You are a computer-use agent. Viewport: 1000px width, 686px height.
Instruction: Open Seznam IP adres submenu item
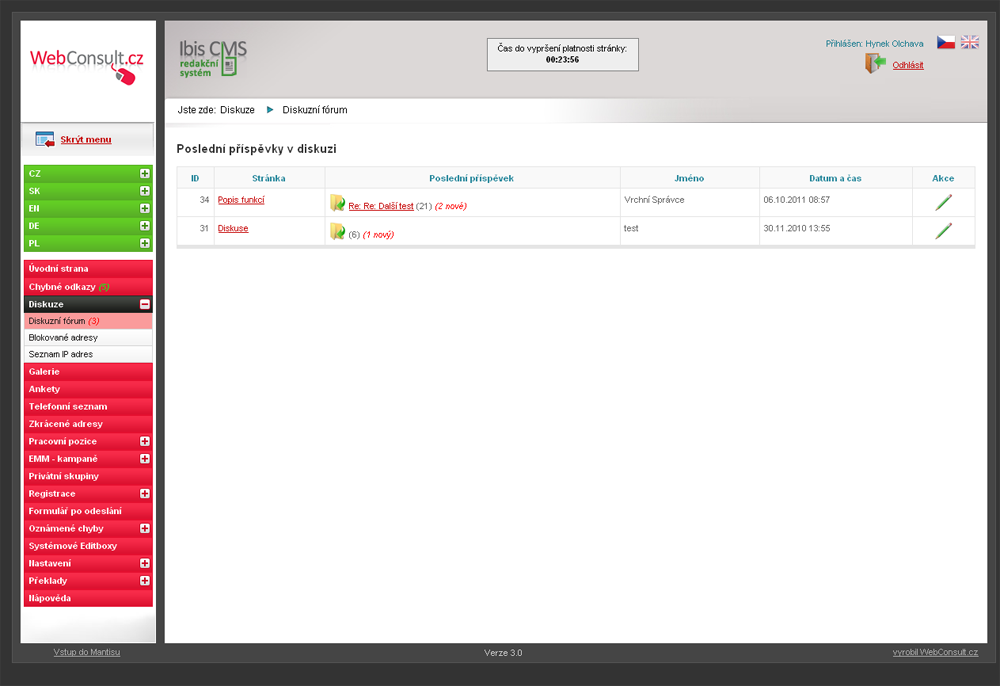pos(88,354)
